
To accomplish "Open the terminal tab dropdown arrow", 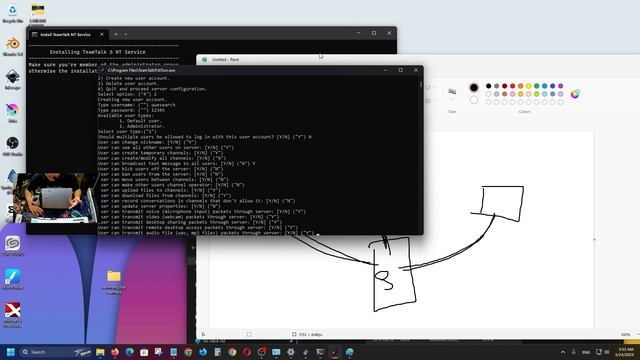I will point(125,34).
